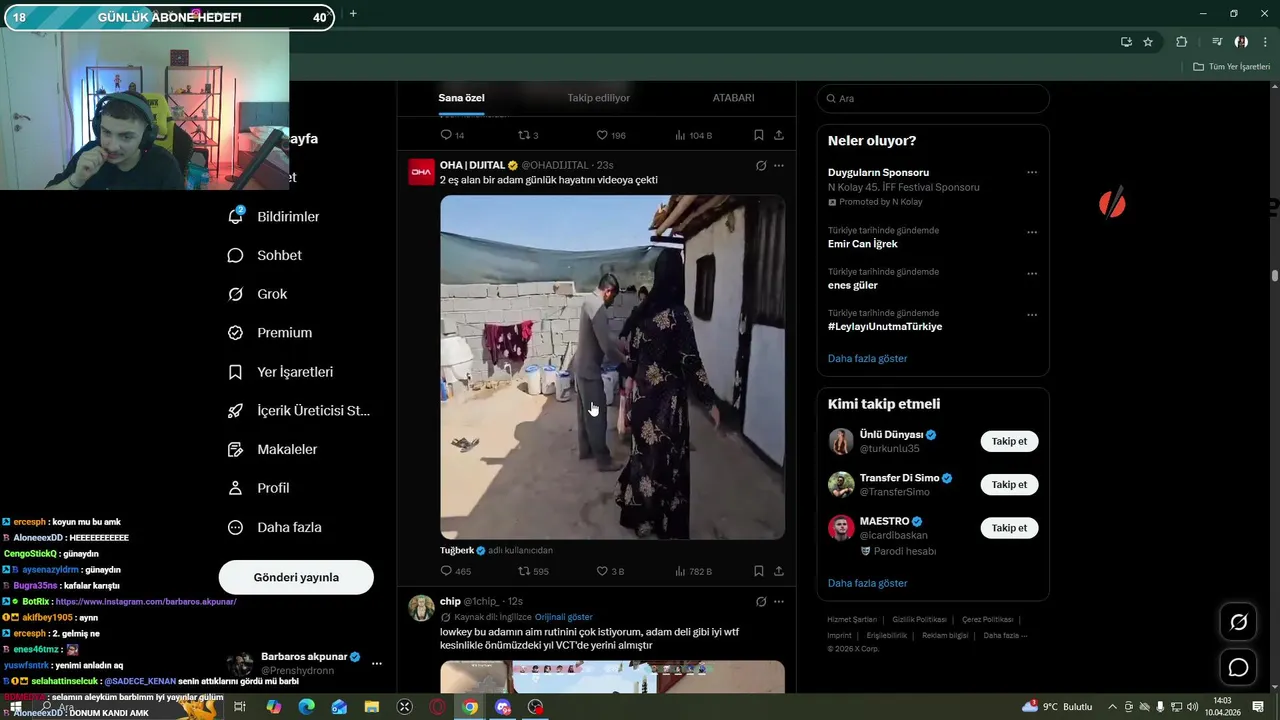Open options for enes güler trend

click(1032, 273)
